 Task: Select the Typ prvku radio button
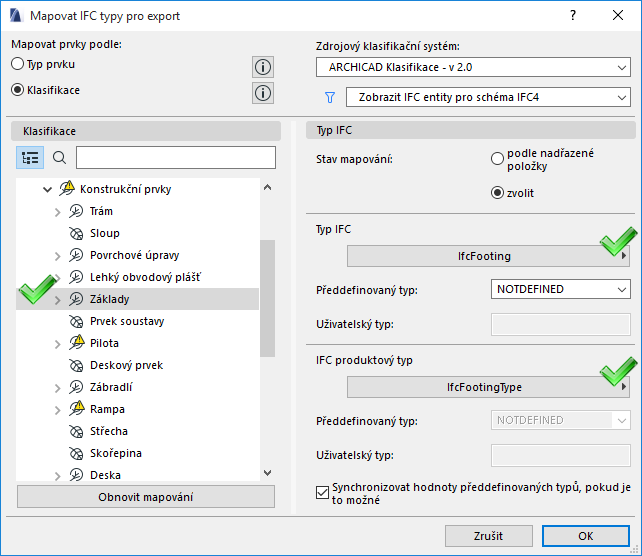tap(17, 64)
